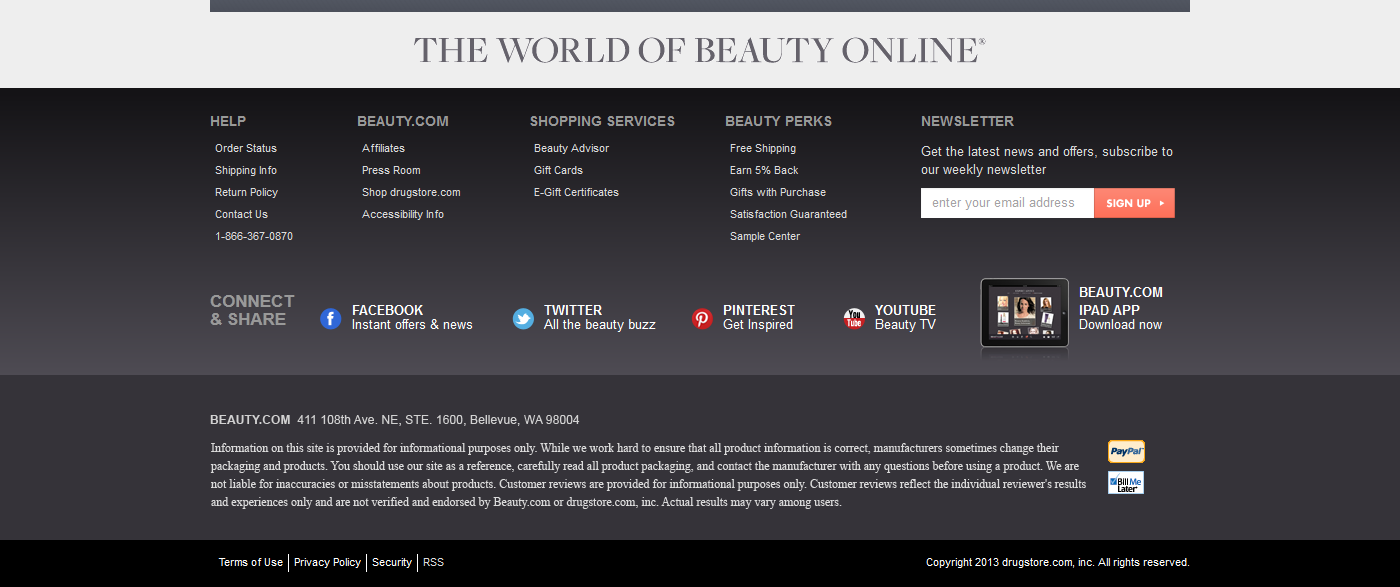The image size is (1400, 587).
Task: Click the Twitter bird icon
Action: click(x=523, y=319)
